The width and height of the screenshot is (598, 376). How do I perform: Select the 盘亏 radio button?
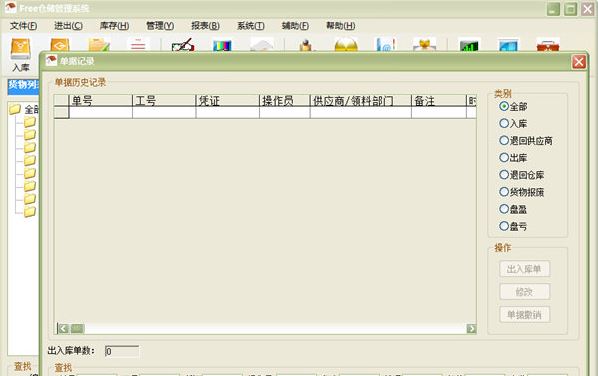[504, 226]
